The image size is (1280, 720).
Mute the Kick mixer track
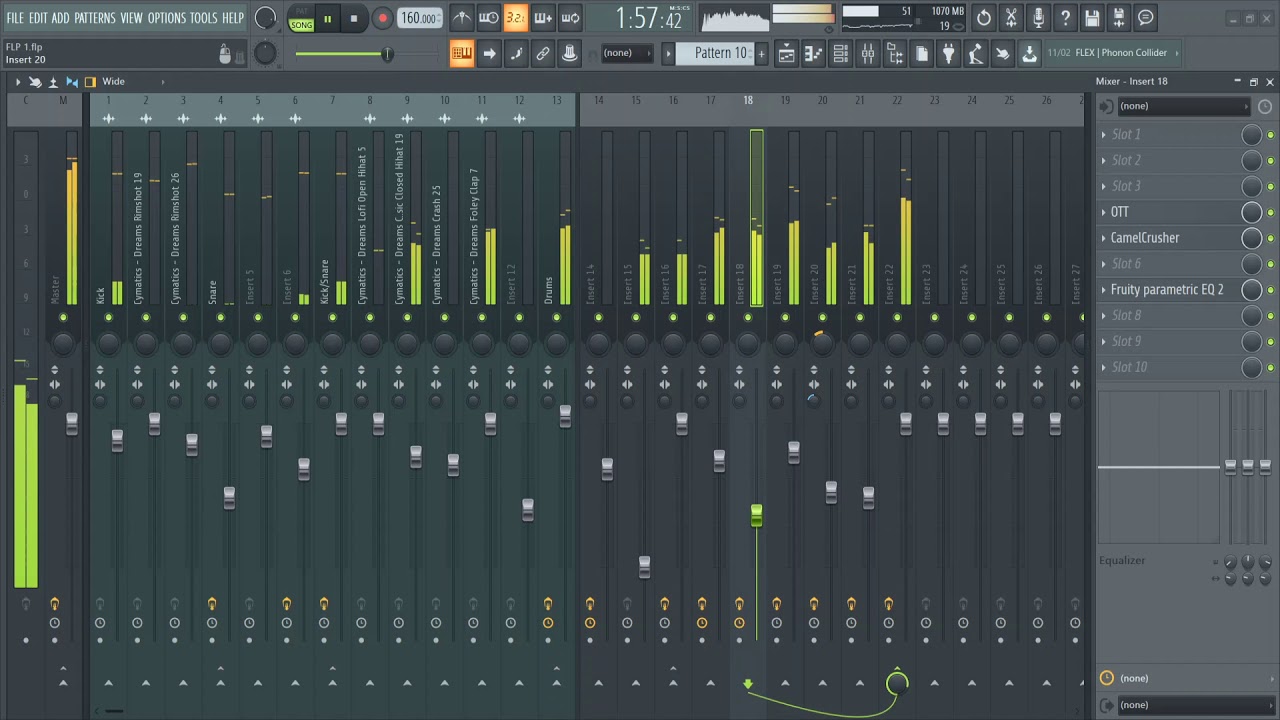point(108,318)
